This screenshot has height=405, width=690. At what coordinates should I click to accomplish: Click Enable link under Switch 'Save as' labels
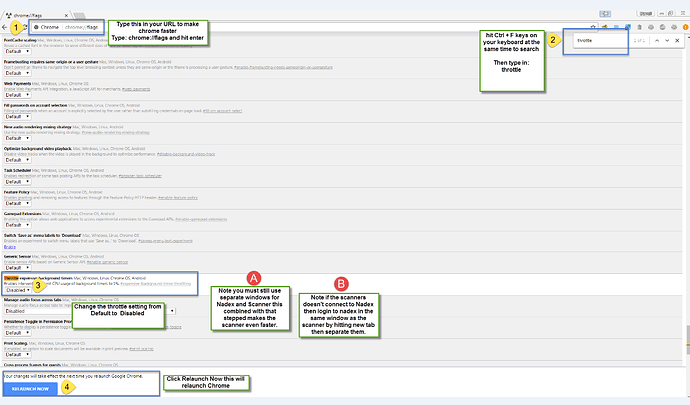[10, 247]
